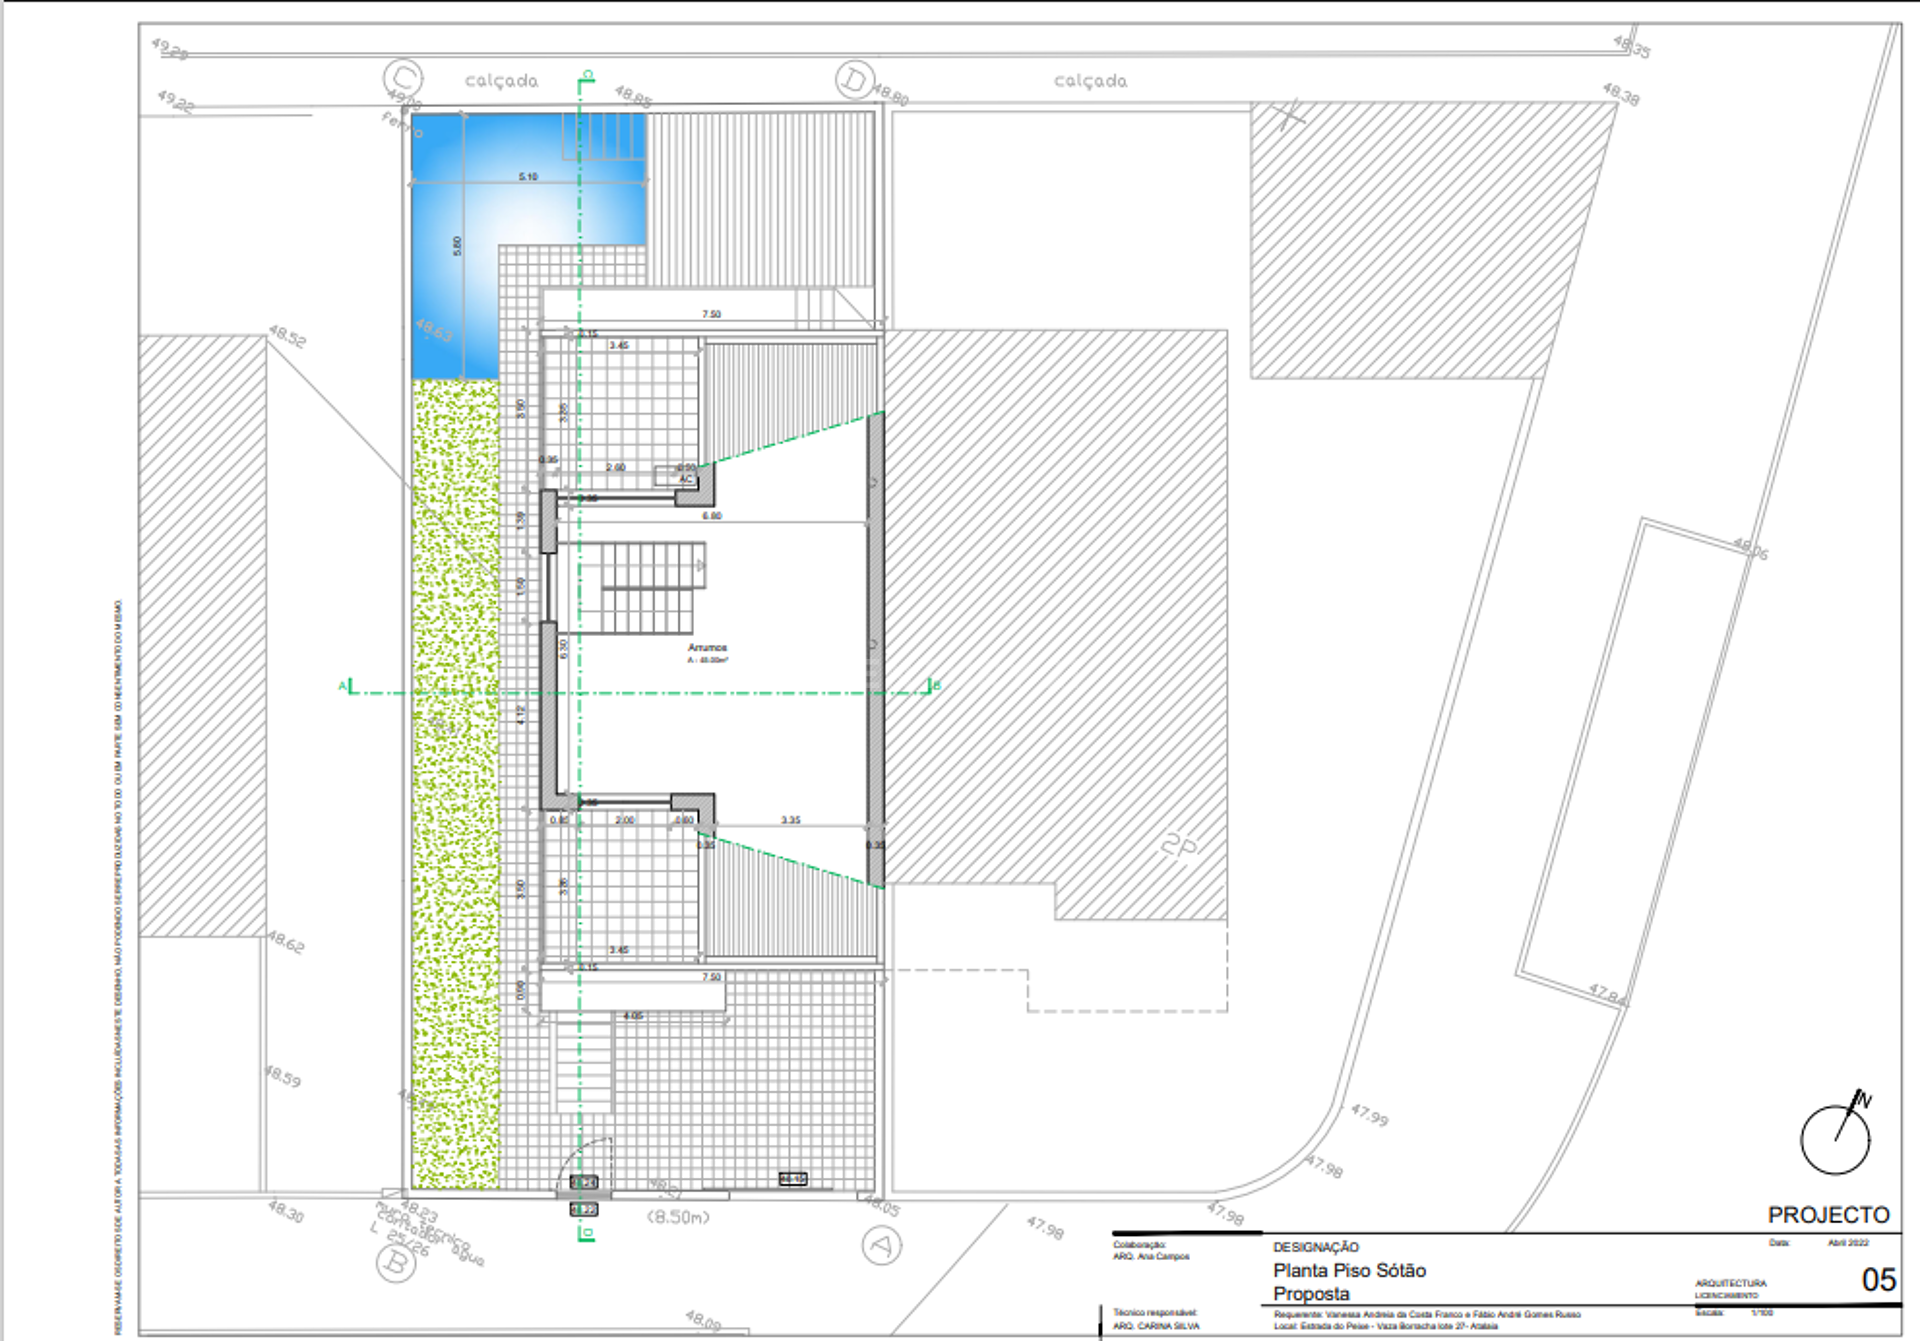
Task: Click the pool length dimension '5.80'
Action: (x=458, y=246)
